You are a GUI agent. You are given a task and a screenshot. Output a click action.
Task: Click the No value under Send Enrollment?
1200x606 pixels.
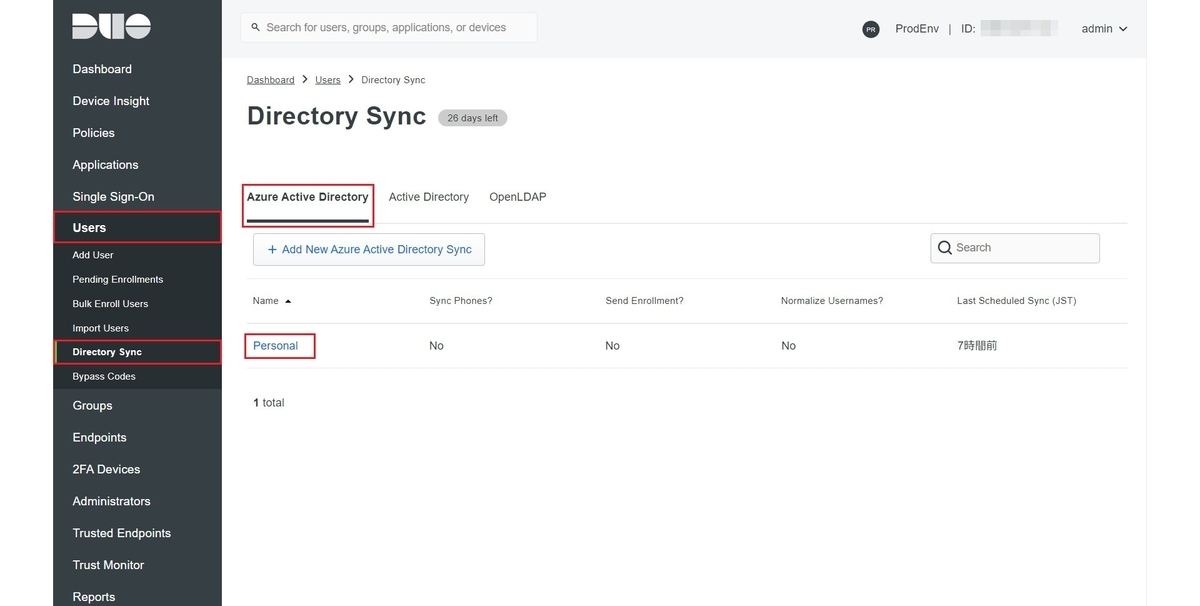pyautogui.click(x=612, y=346)
